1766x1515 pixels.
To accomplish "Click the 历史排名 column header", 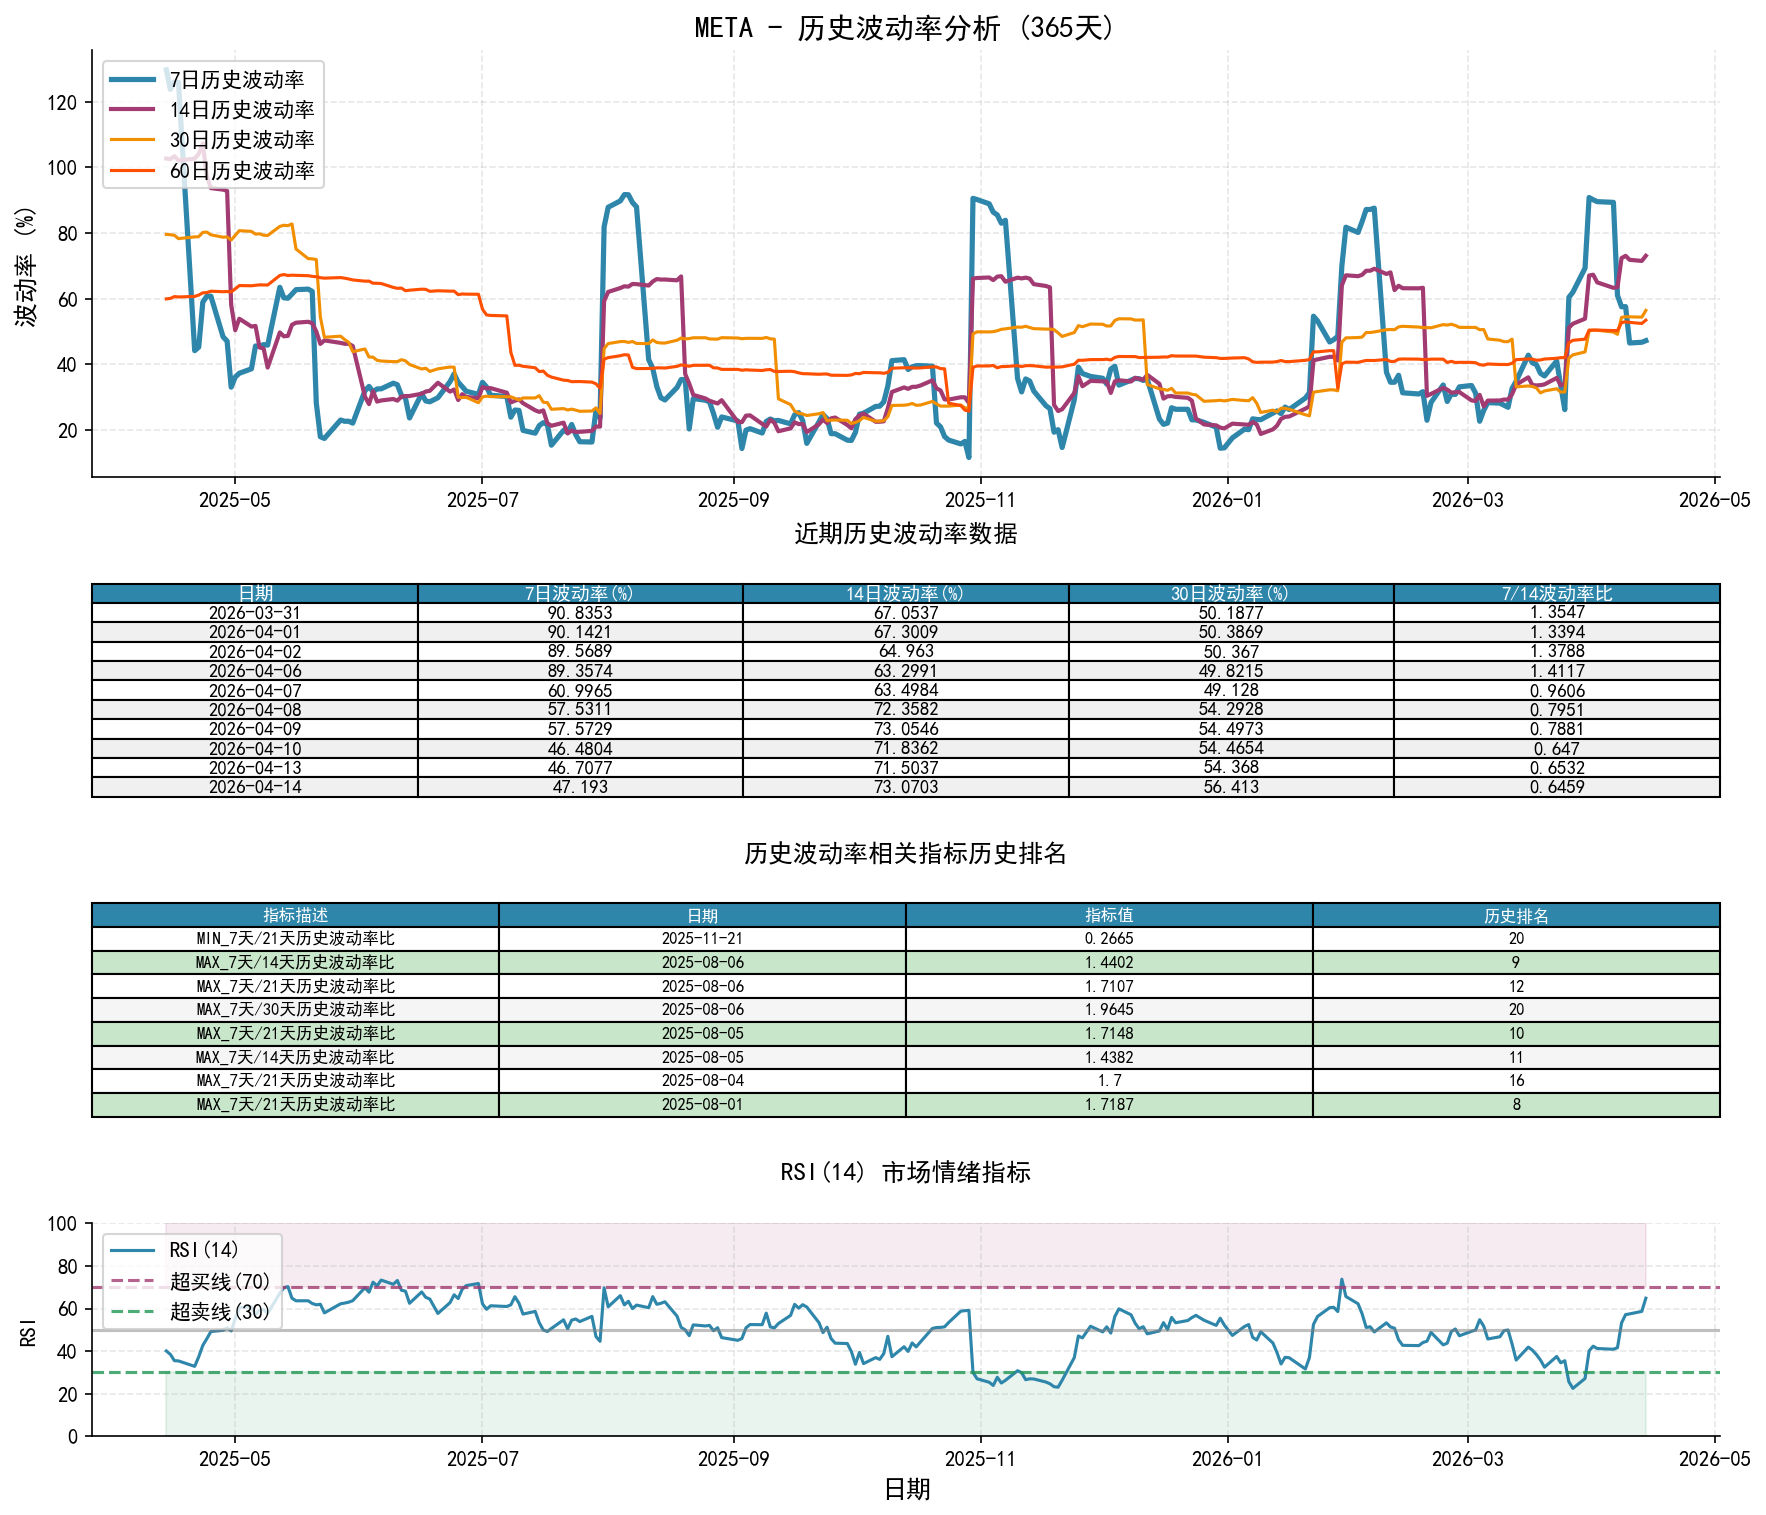I will click(x=1516, y=915).
